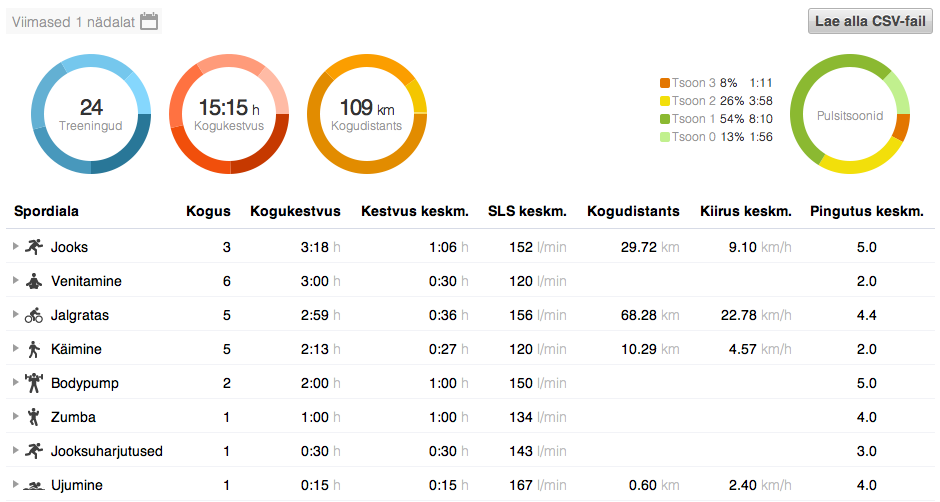The width and height of the screenshot is (940, 502).
Task: Click the cycling icon for Jalgratas
Action: pos(35,315)
